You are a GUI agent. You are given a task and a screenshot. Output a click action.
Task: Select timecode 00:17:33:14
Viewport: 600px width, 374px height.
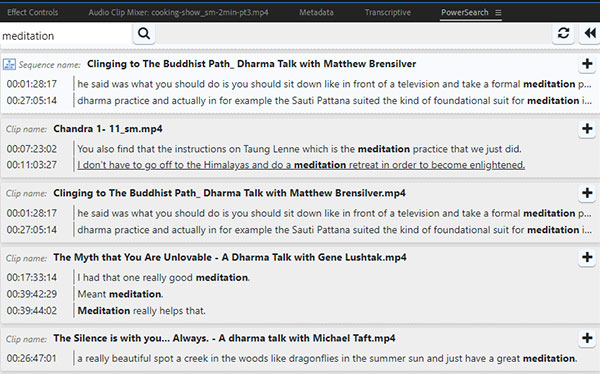[32, 278]
